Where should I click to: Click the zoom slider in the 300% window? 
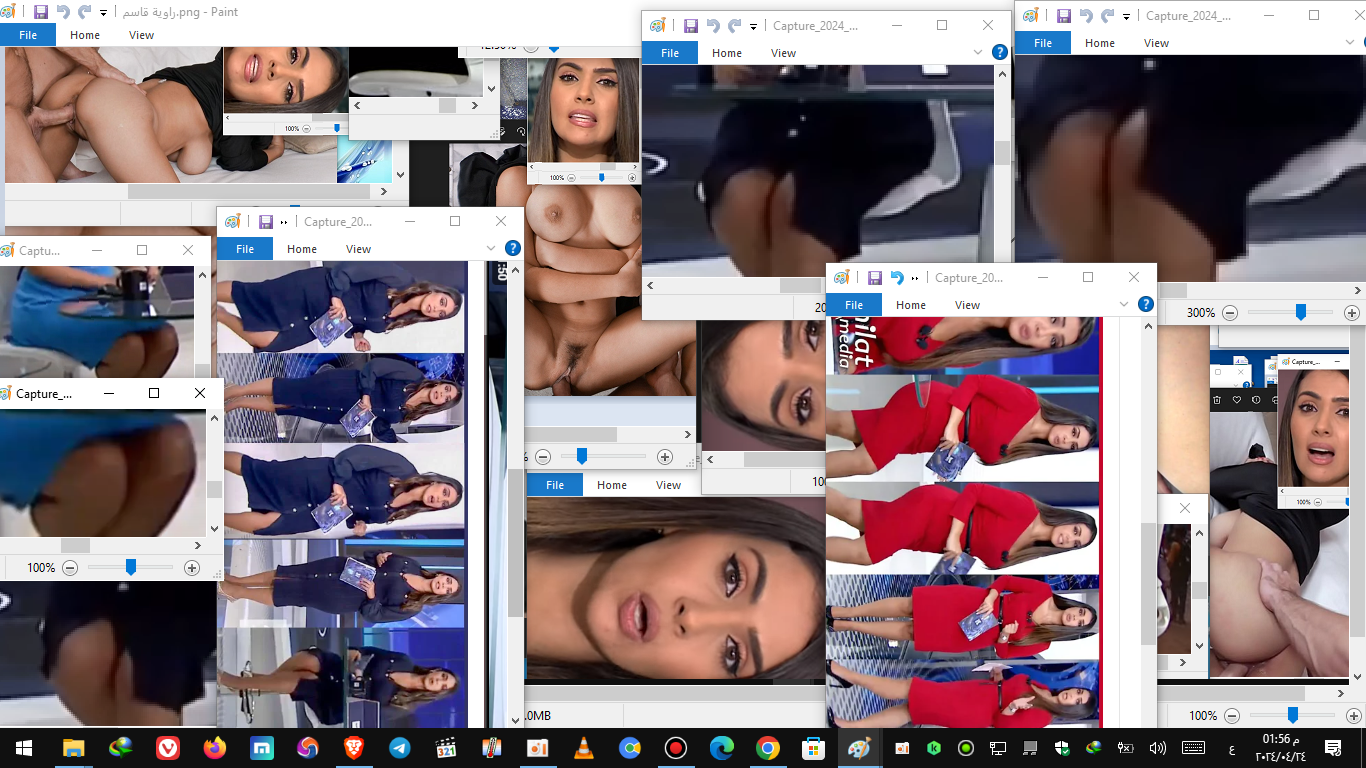(x=1300, y=313)
